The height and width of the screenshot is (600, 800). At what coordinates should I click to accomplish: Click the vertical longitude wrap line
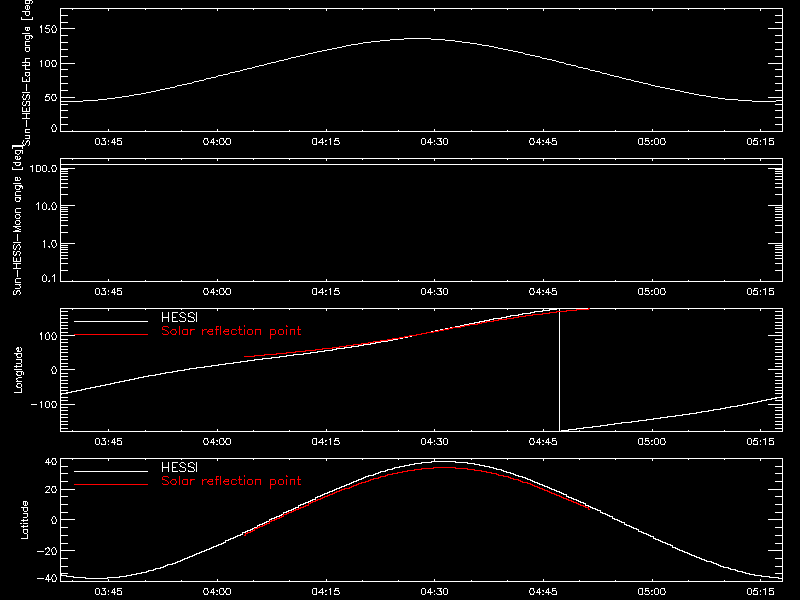click(559, 371)
